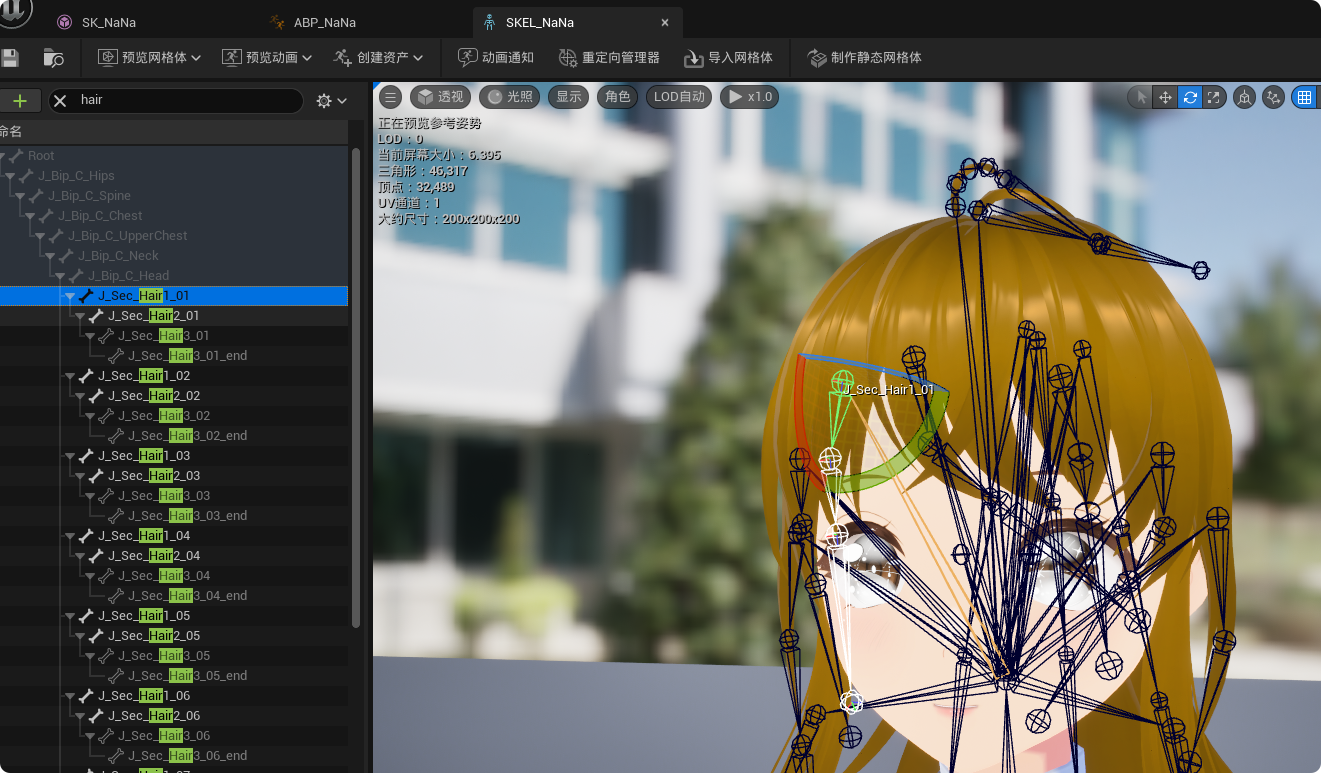The height and width of the screenshot is (773, 1321).
Task: Collapse the J_Sec_Hair2_01 bone
Action: 80,316
